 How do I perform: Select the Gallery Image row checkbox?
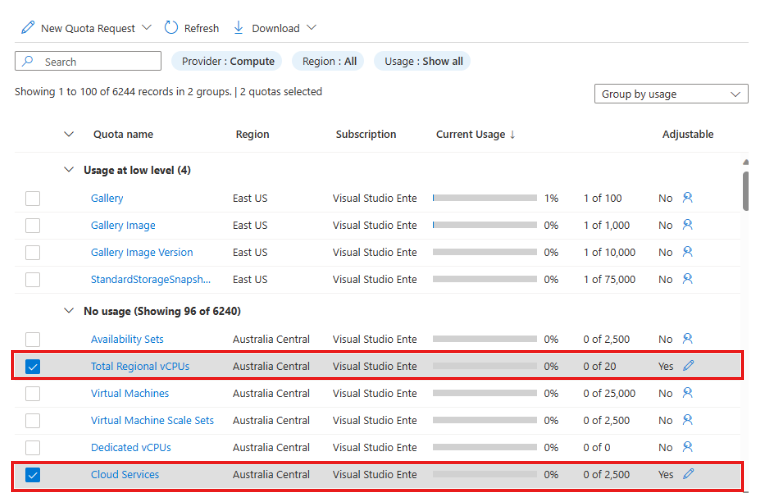click(x=32, y=225)
